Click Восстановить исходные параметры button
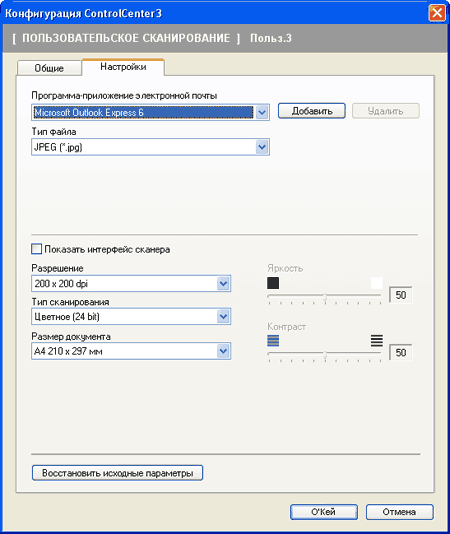The height and width of the screenshot is (534, 450). point(118,473)
